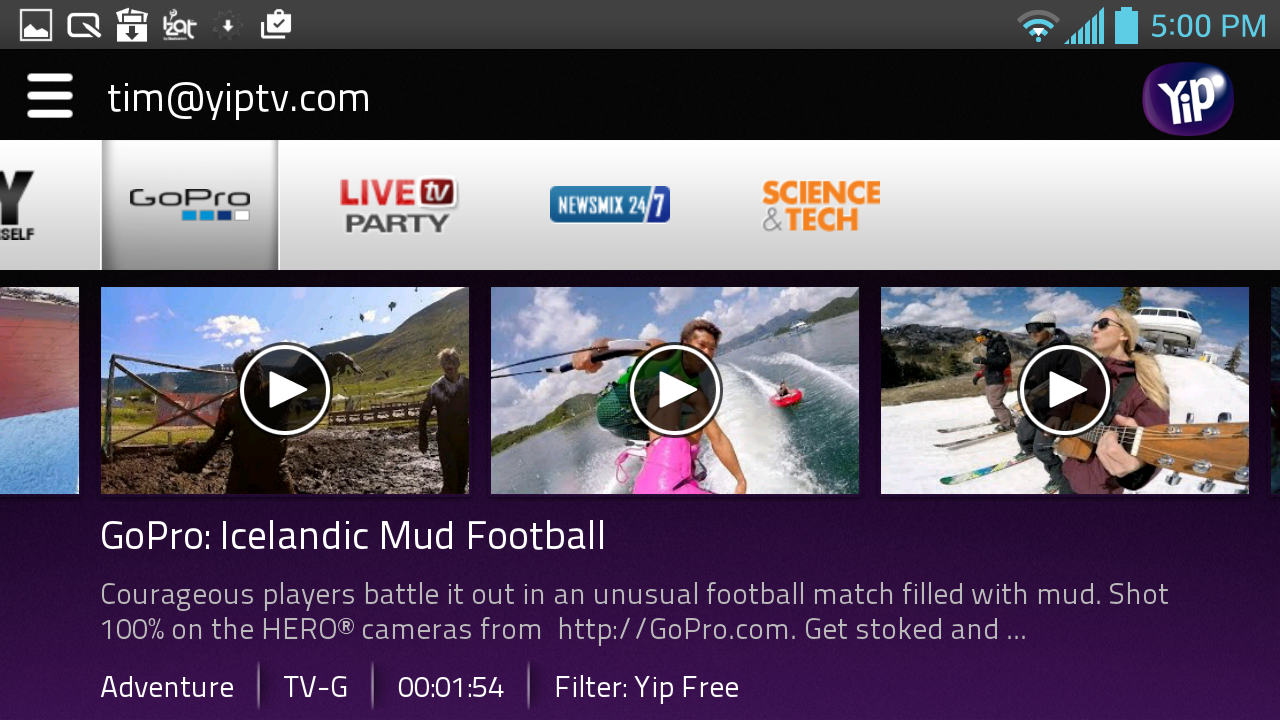This screenshot has width=1280, height=720.
Task: Tap the TV-G rating label
Action: point(316,687)
